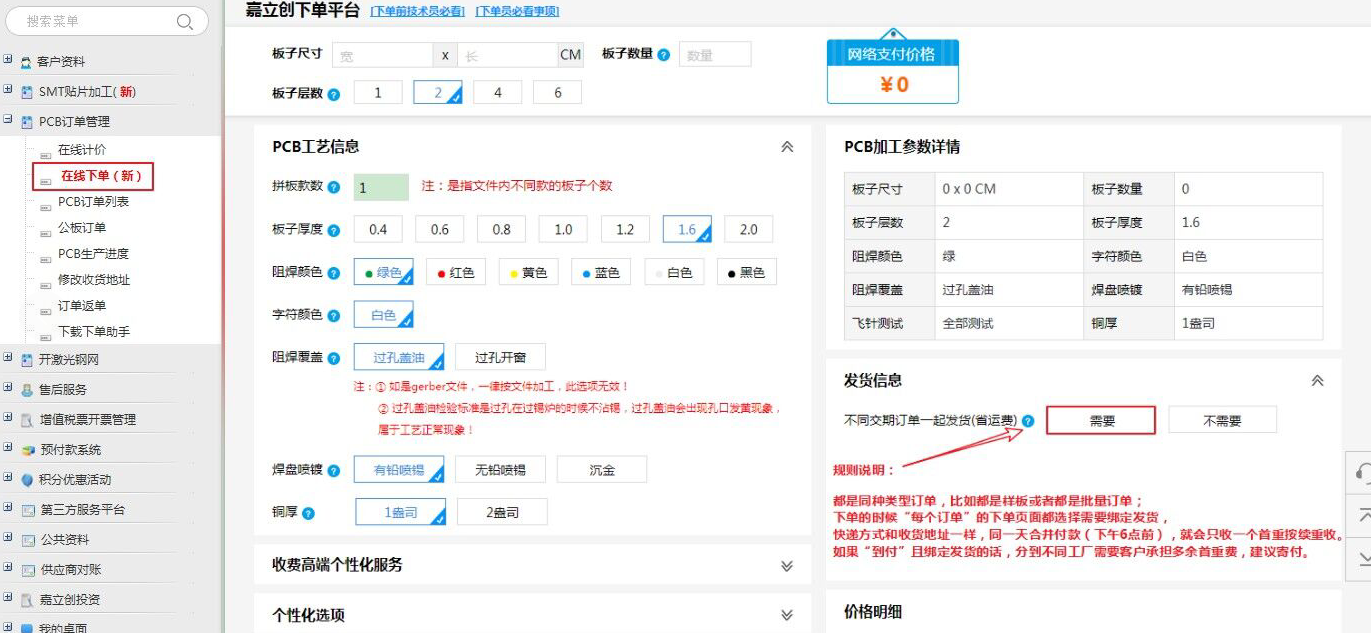Click the help icon next to 板子层数
Image resolution: width=1371 pixels, height=633 pixels.
(334, 94)
